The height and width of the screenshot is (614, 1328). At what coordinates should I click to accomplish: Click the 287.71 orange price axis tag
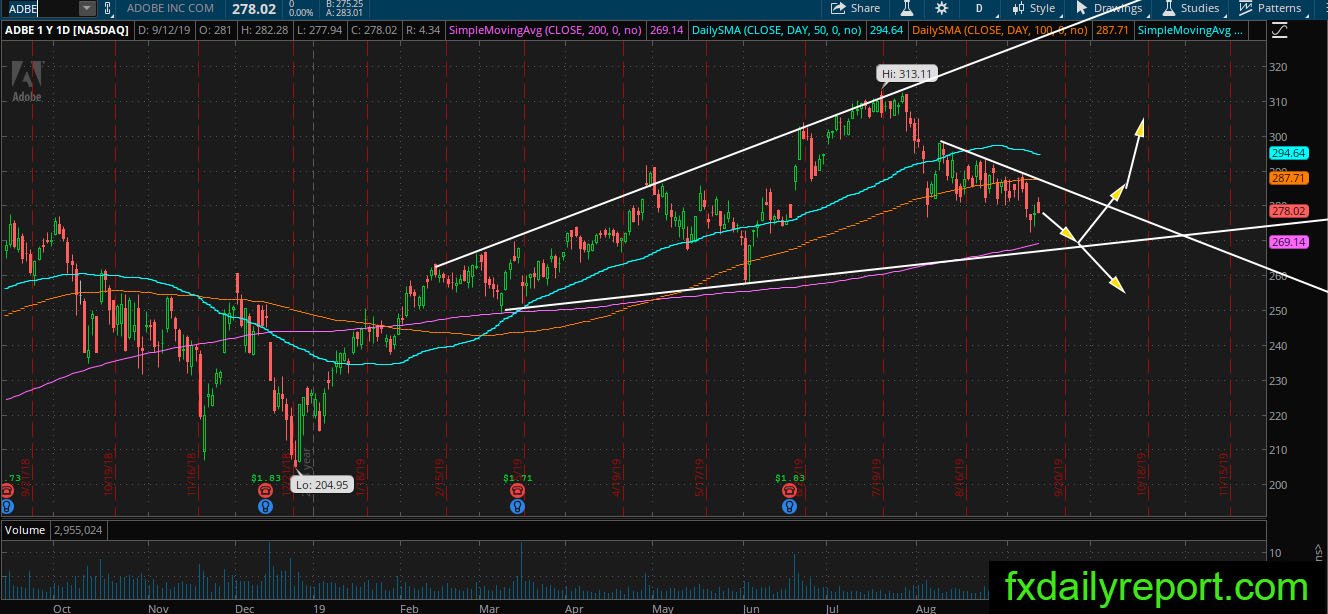pos(1289,178)
